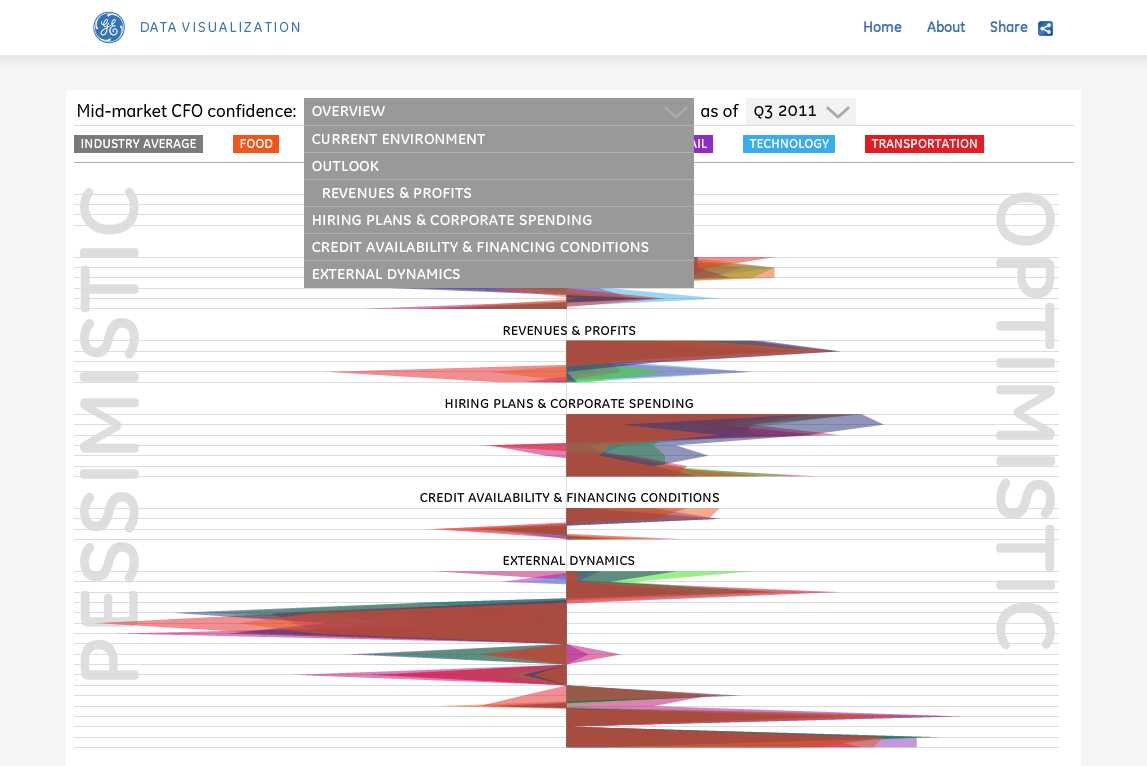Open the About page link

click(946, 27)
